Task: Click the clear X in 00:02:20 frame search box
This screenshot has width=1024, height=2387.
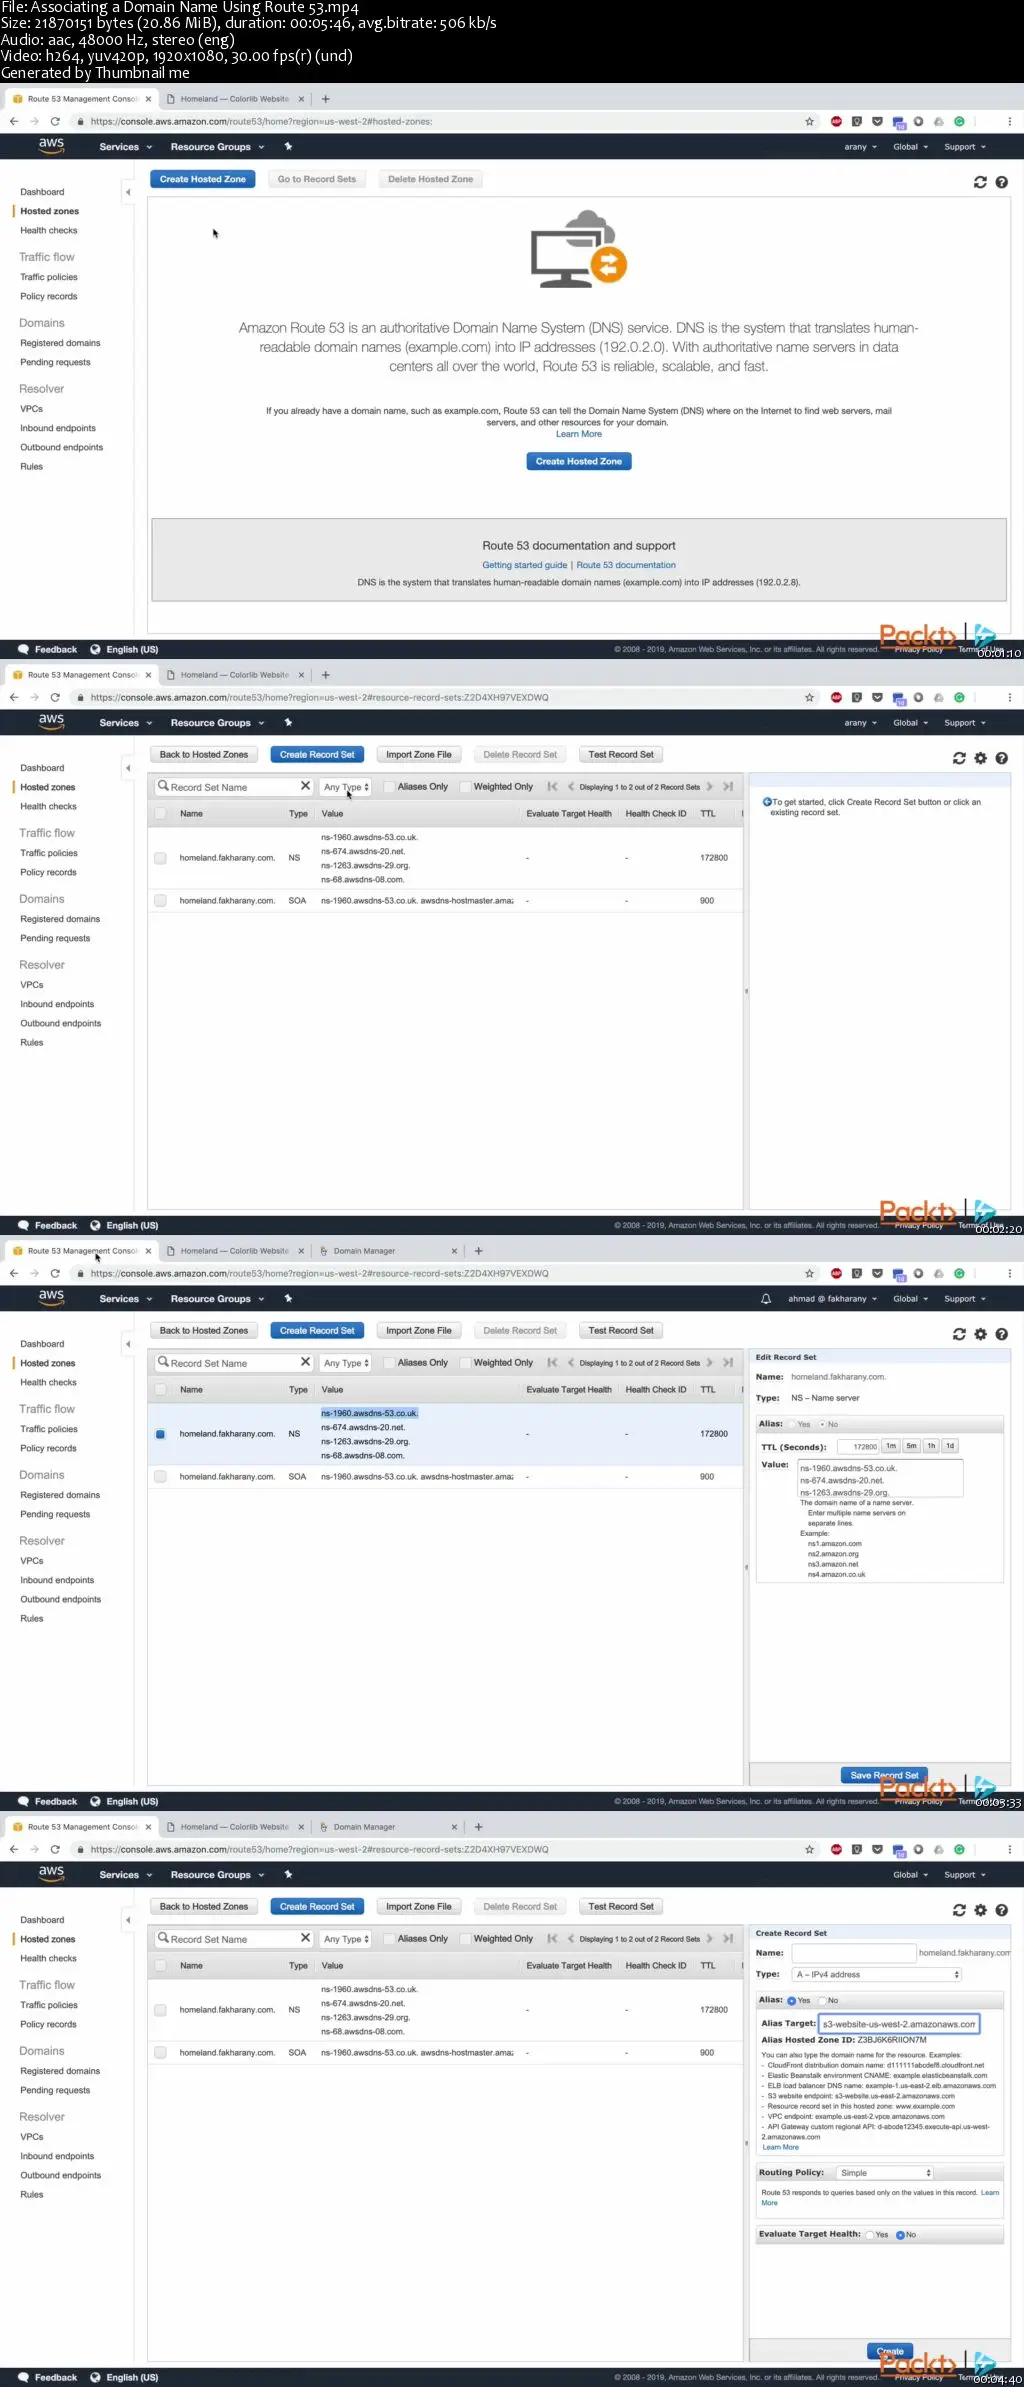Action: coord(305,787)
